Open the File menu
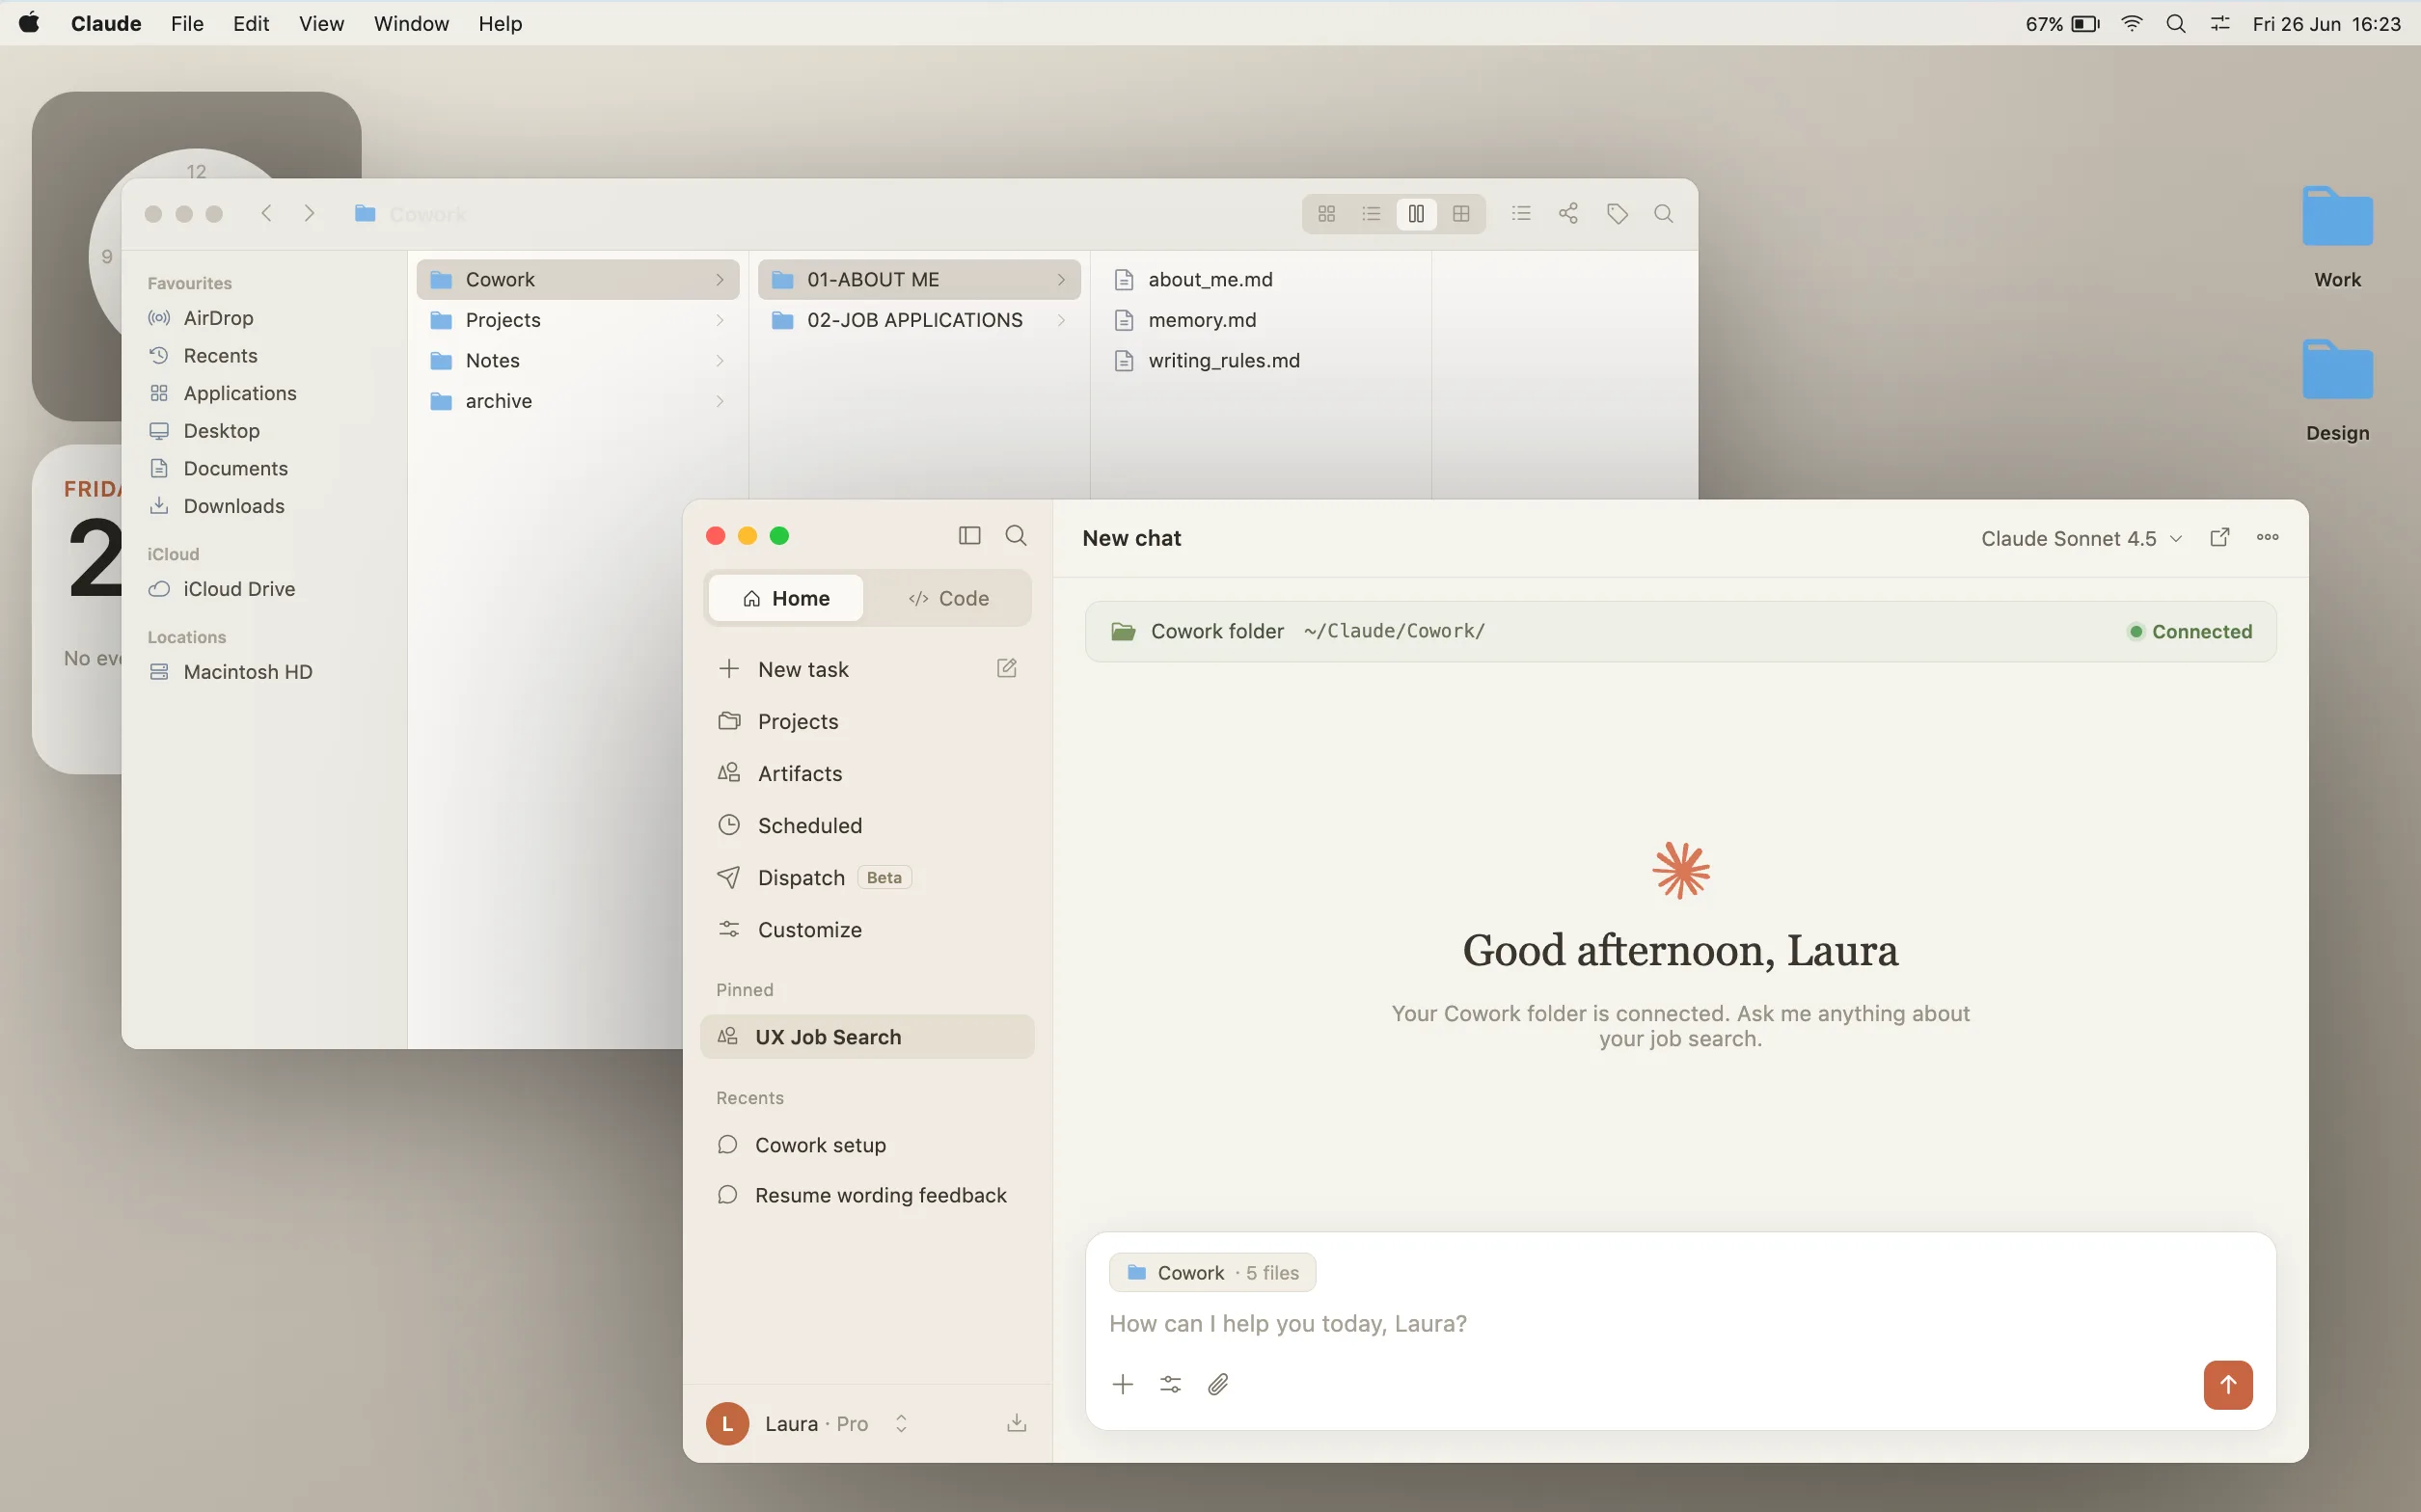2421x1512 pixels. [x=187, y=23]
